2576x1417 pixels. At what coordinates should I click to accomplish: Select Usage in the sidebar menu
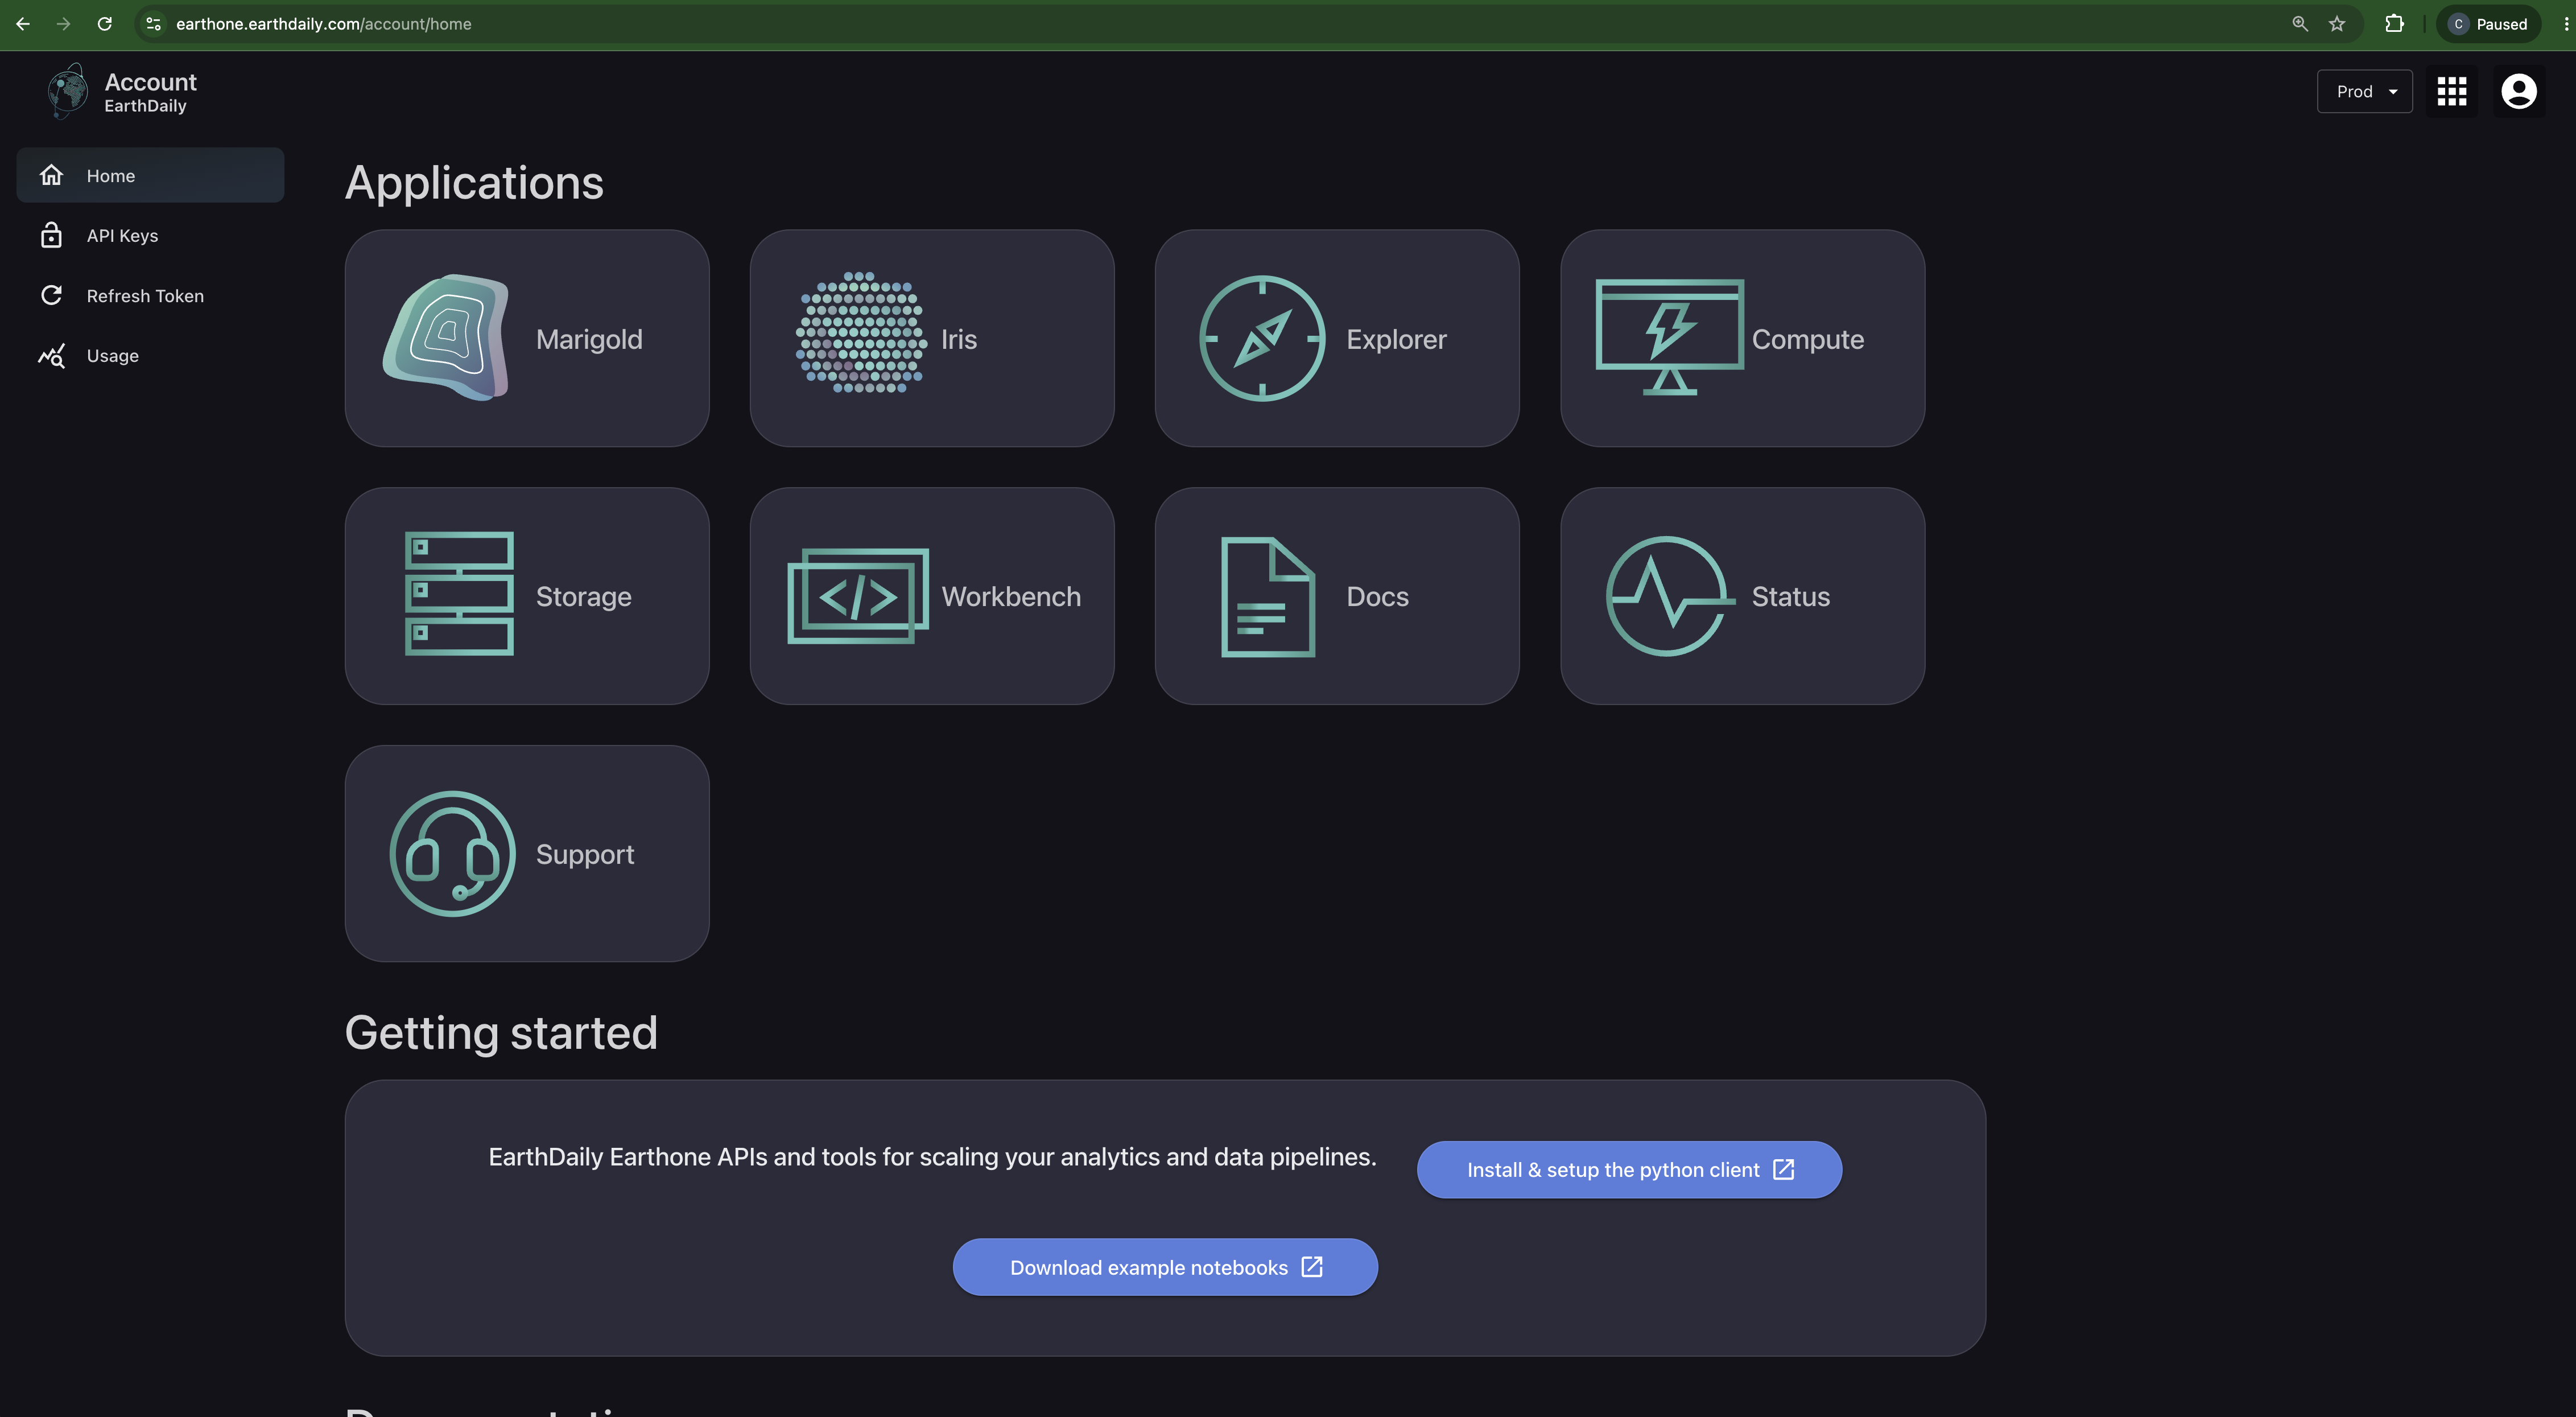coord(150,355)
